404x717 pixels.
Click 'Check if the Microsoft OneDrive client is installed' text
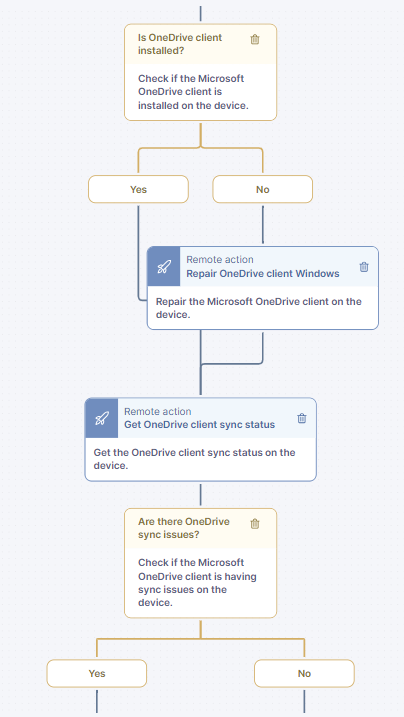point(193,92)
